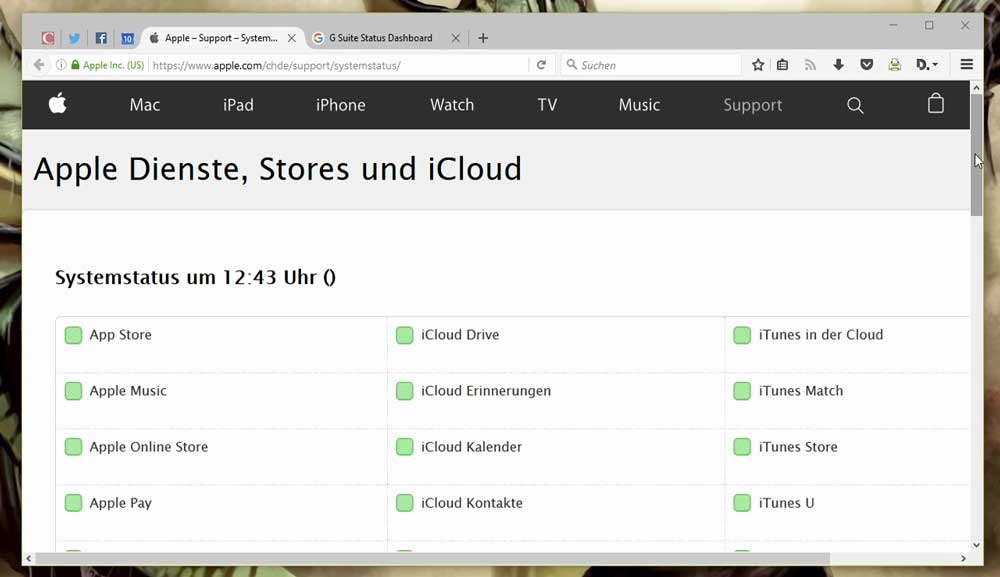
Task: Click the vertical scrollbar down arrow
Action: click(x=977, y=545)
